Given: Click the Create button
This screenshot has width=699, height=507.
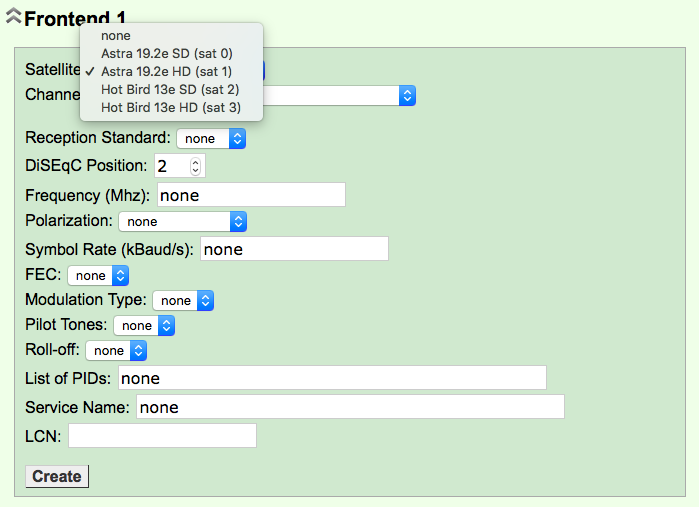Looking at the screenshot, I should click(57, 476).
